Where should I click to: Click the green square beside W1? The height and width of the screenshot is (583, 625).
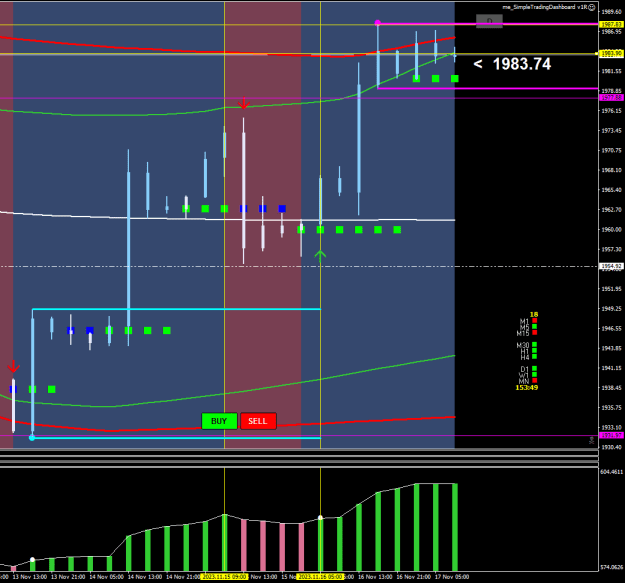[x=535, y=375]
